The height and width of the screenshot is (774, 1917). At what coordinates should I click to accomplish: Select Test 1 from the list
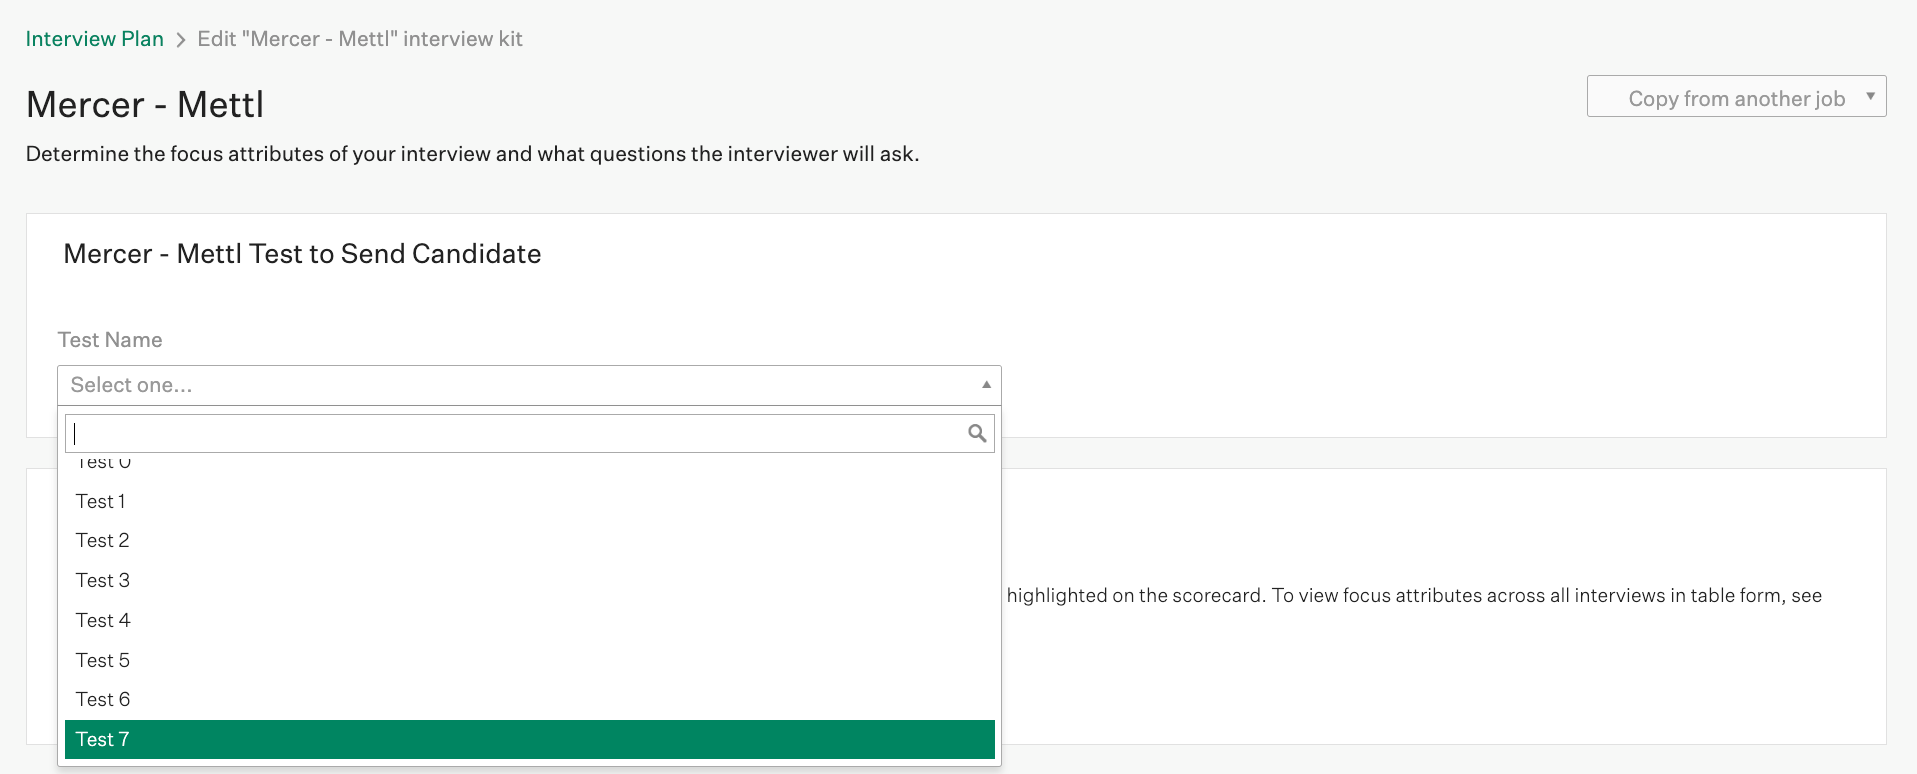click(101, 501)
